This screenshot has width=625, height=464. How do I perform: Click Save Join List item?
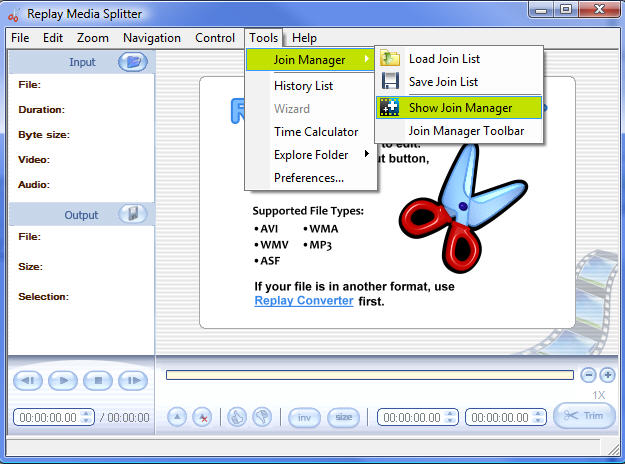coord(459,82)
